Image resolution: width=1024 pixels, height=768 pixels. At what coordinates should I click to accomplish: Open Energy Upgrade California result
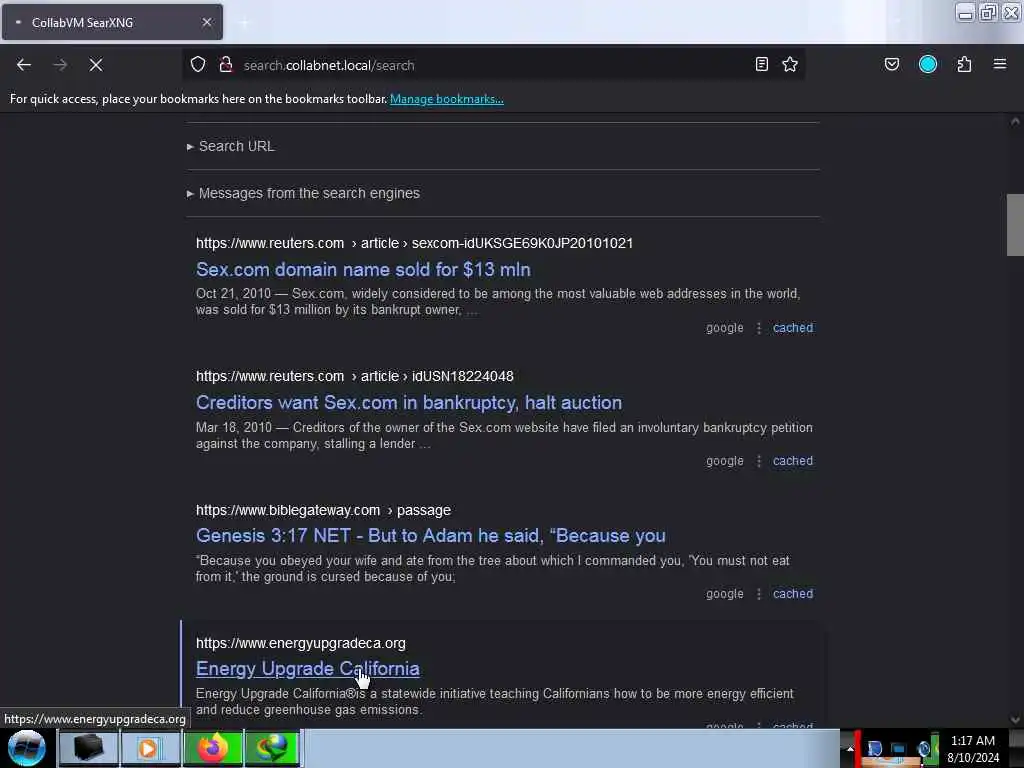(x=308, y=669)
